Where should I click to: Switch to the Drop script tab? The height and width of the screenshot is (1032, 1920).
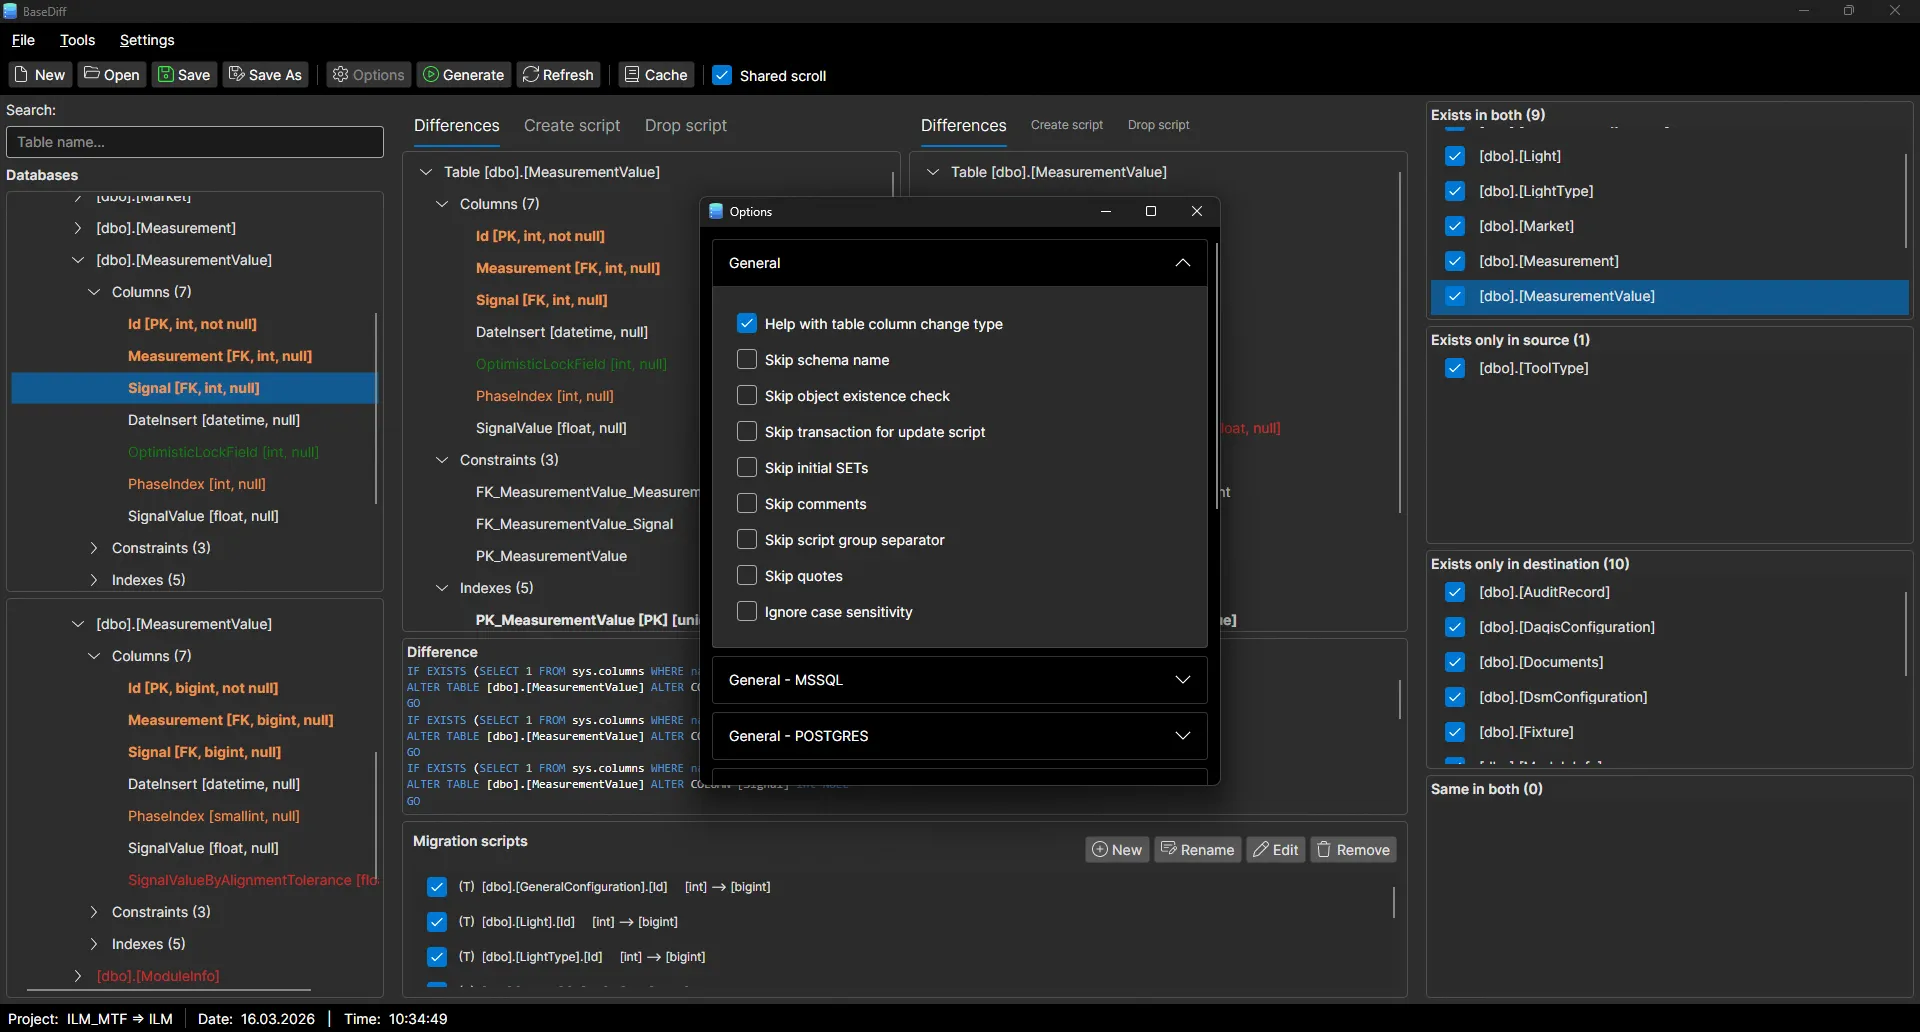(x=686, y=125)
